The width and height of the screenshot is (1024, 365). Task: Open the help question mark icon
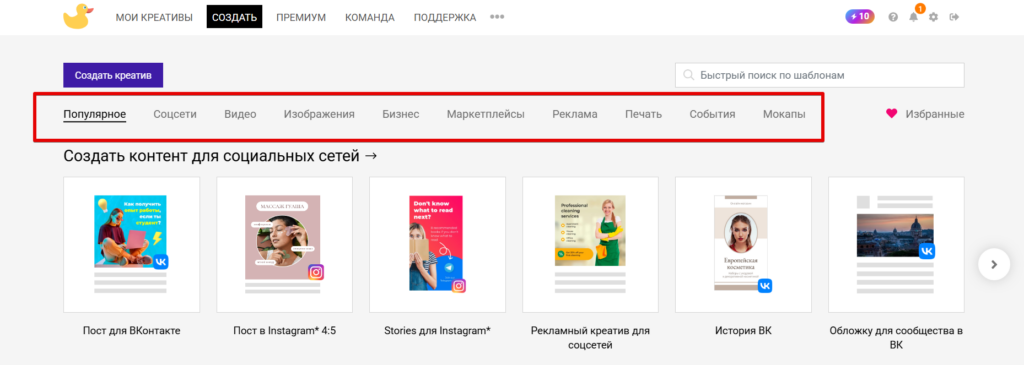coord(893,17)
